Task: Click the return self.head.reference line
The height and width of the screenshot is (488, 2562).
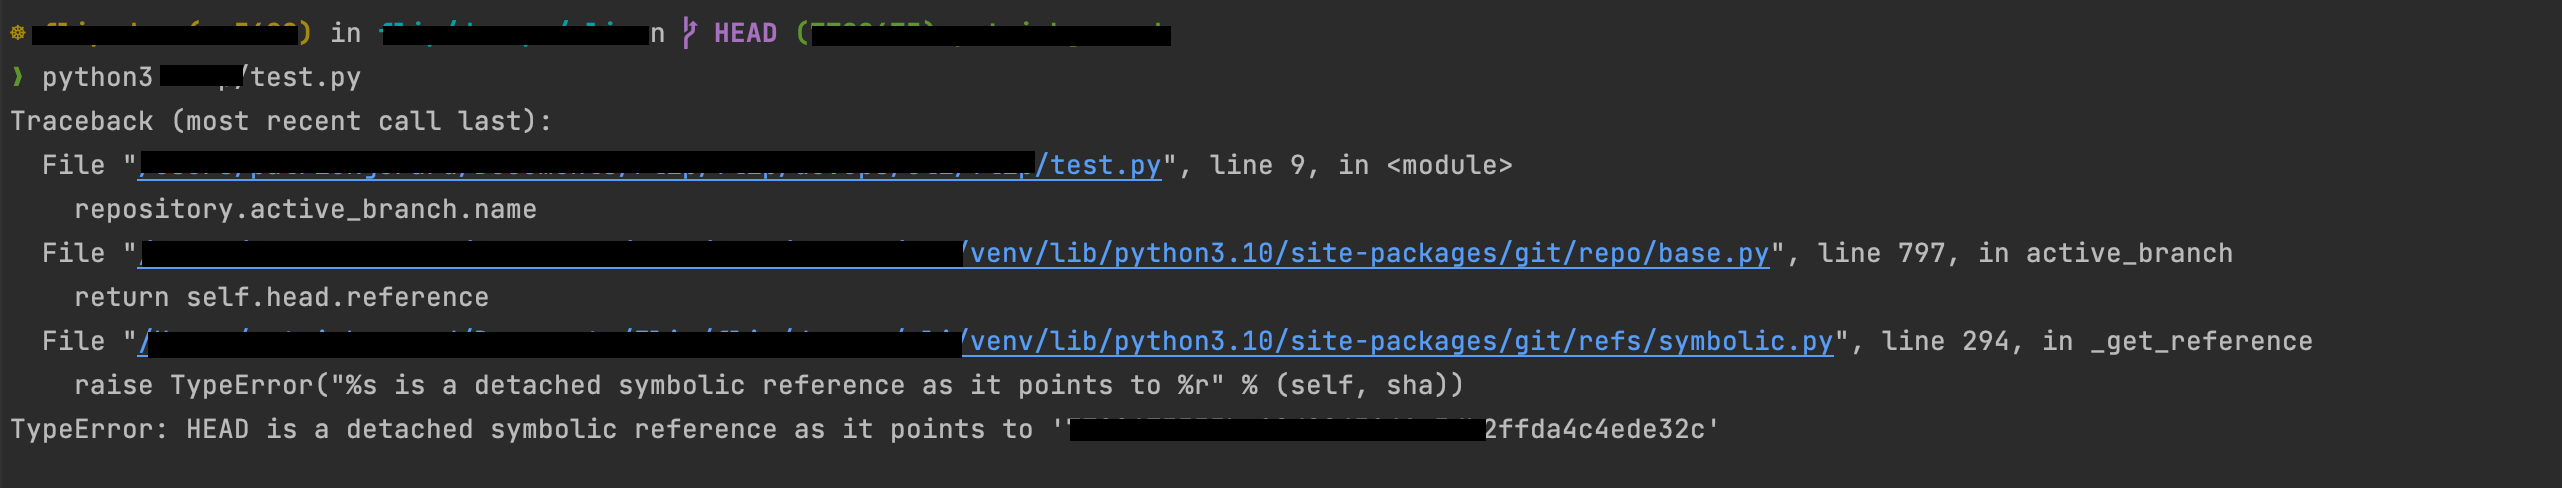Action: tap(281, 297)
